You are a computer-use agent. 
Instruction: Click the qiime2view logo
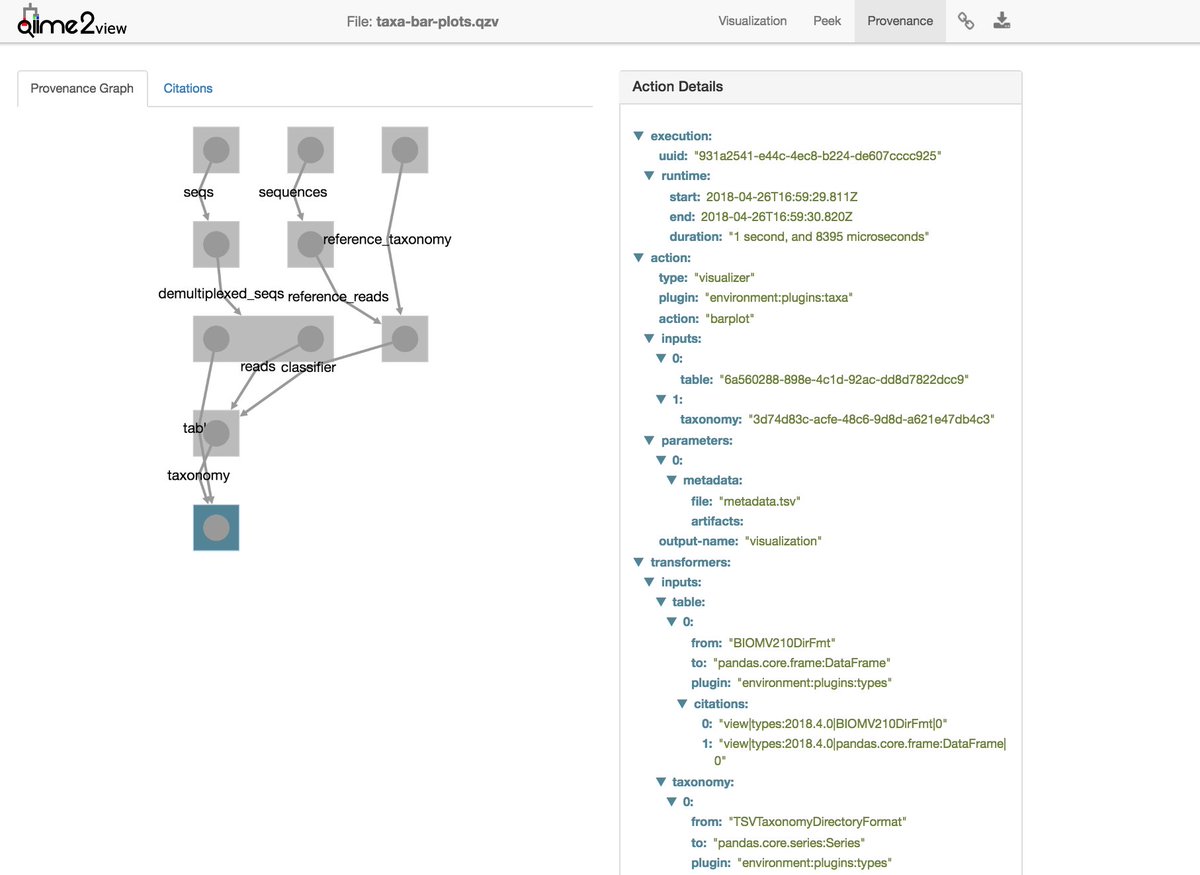72,22
